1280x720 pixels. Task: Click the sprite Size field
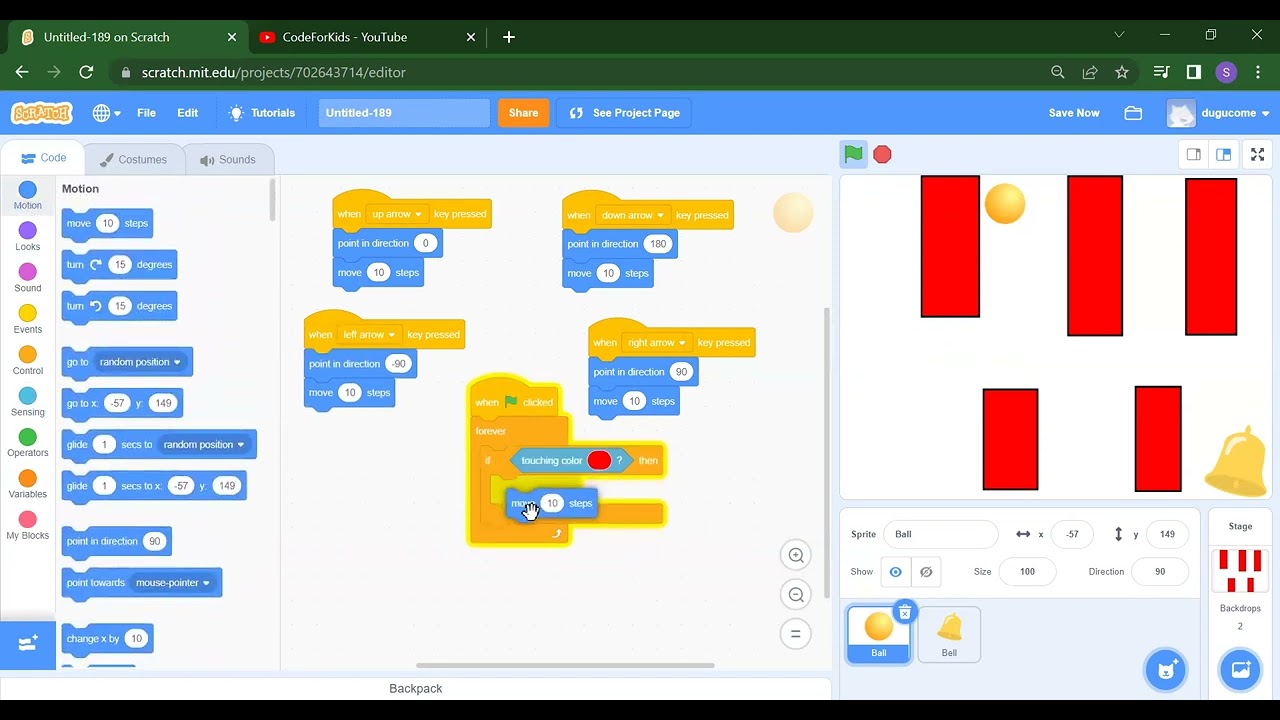tap(1027, 572)
